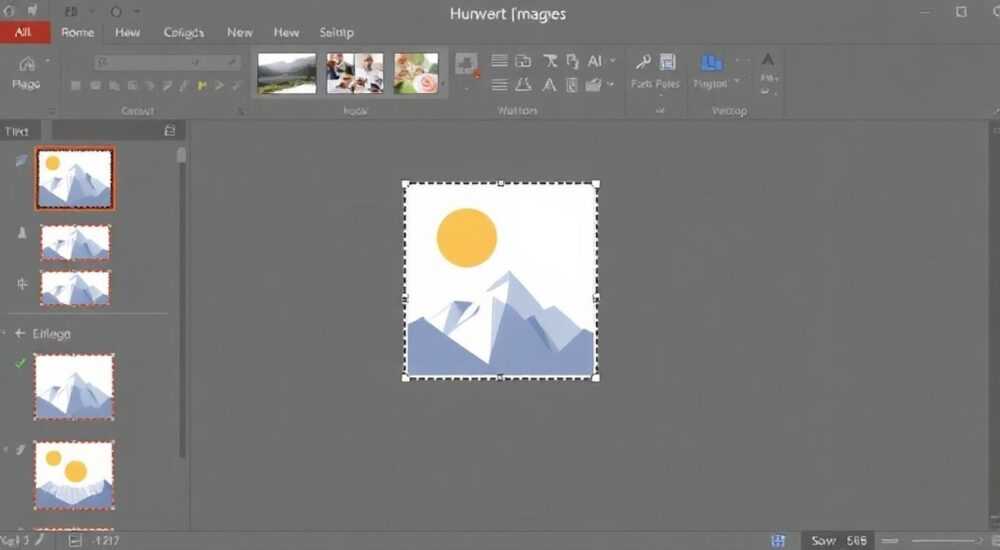Viewport: 1000px width, 550px height.
Task: Click the calculator-like icon next to wrench
Action: click(667, 61)
